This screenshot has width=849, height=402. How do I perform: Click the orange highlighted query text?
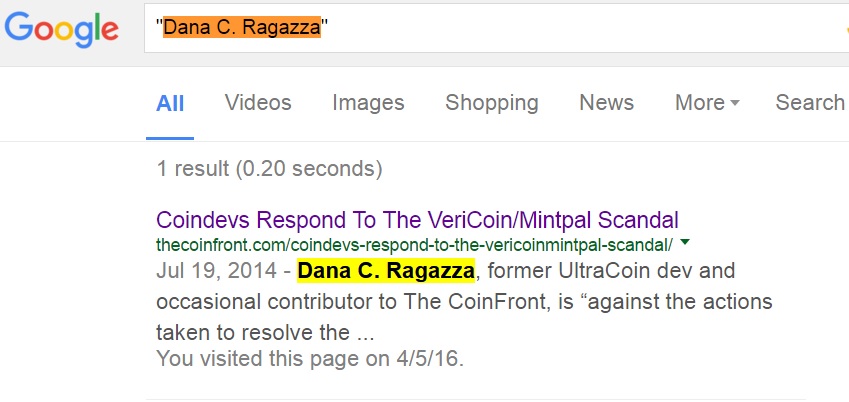tap(242, 27)
